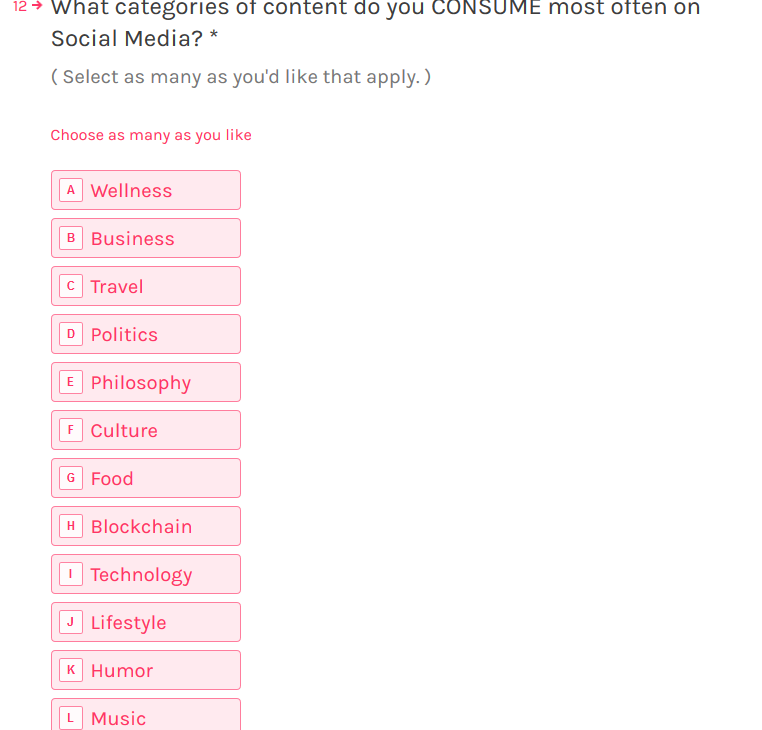Tick the Lifestyle choice

(x=146, y=622)
